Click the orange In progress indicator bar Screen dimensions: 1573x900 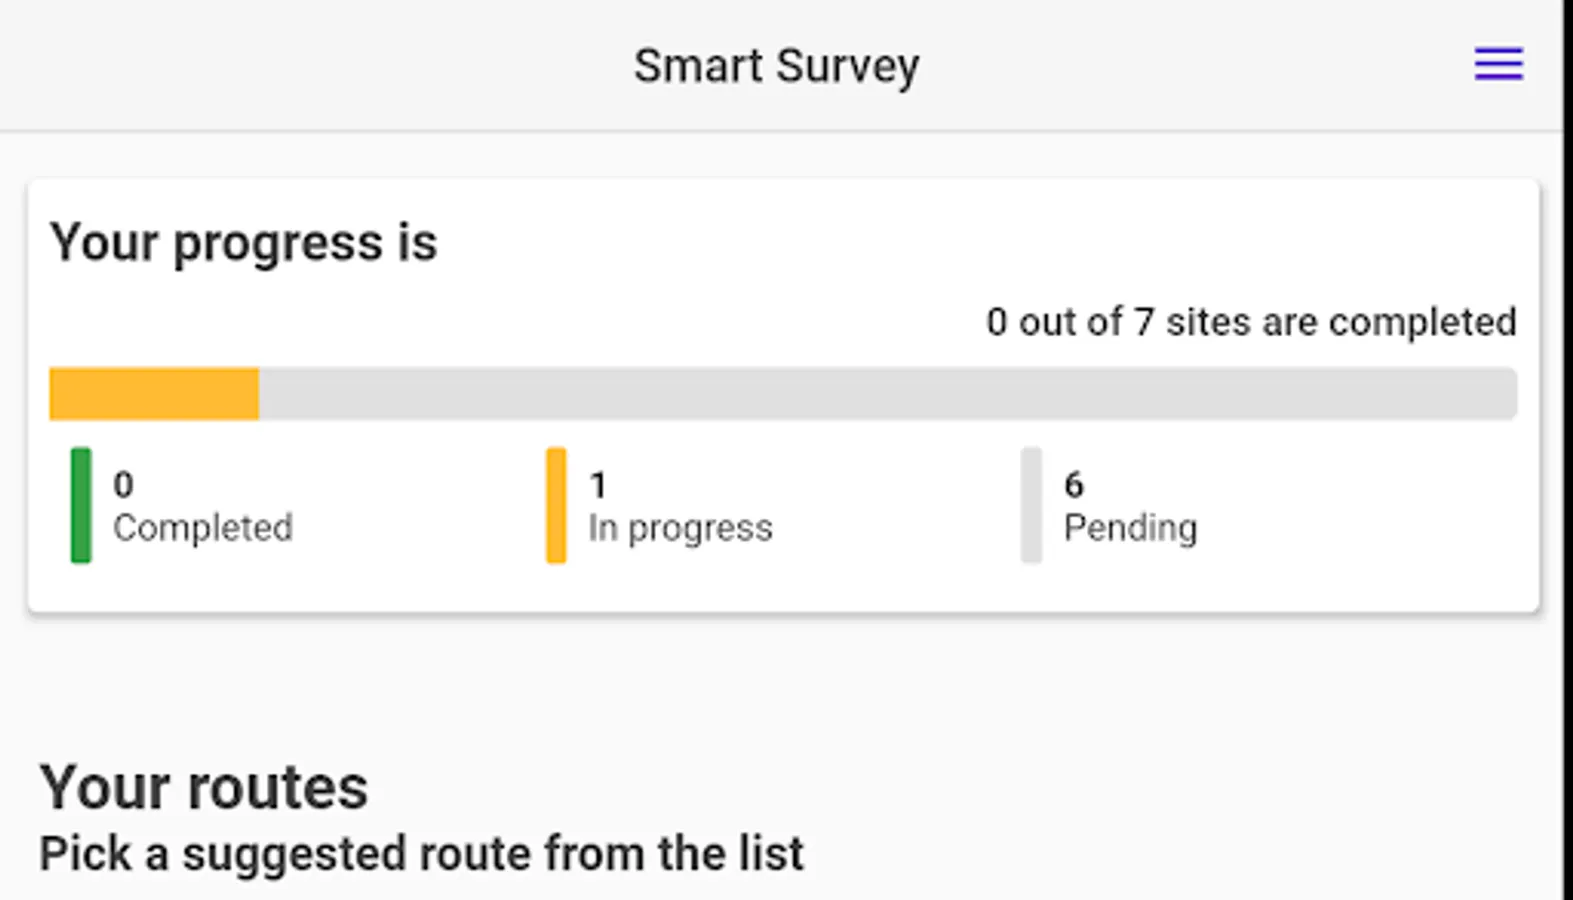556,505
